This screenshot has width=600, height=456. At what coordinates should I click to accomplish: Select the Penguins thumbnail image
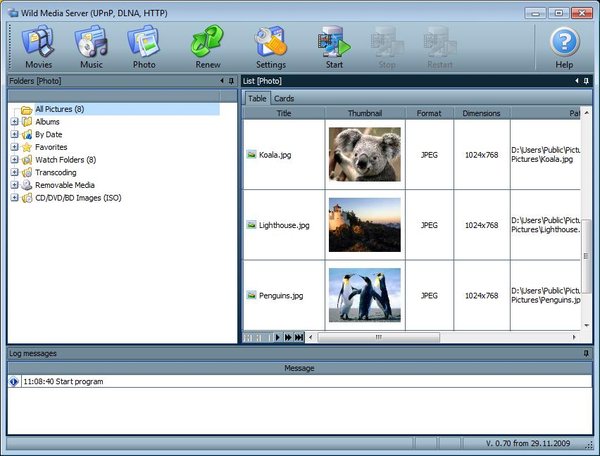click(x=364, y=295)
